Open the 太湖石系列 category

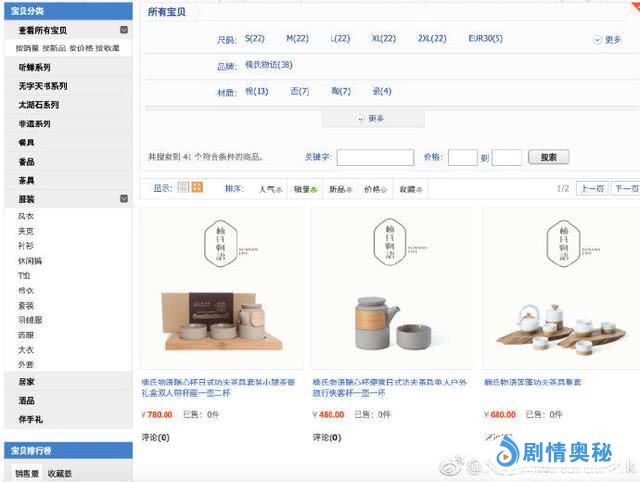pyautogui.click(x=39, y=105)
